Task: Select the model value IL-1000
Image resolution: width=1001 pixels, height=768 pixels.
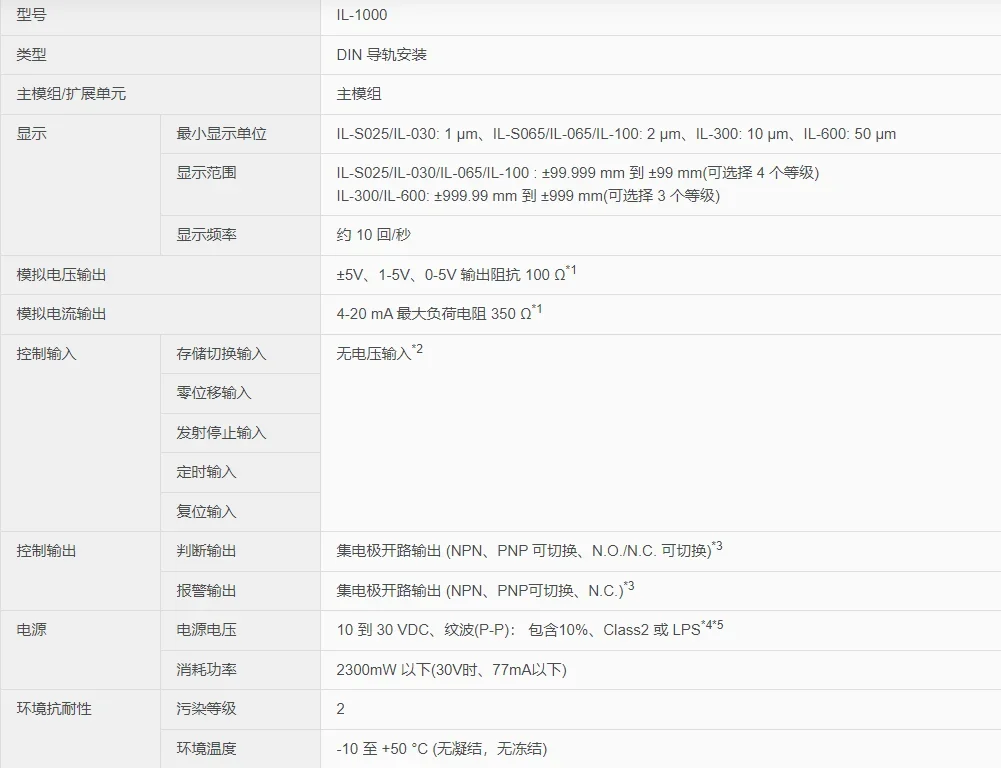Action: 361,15
